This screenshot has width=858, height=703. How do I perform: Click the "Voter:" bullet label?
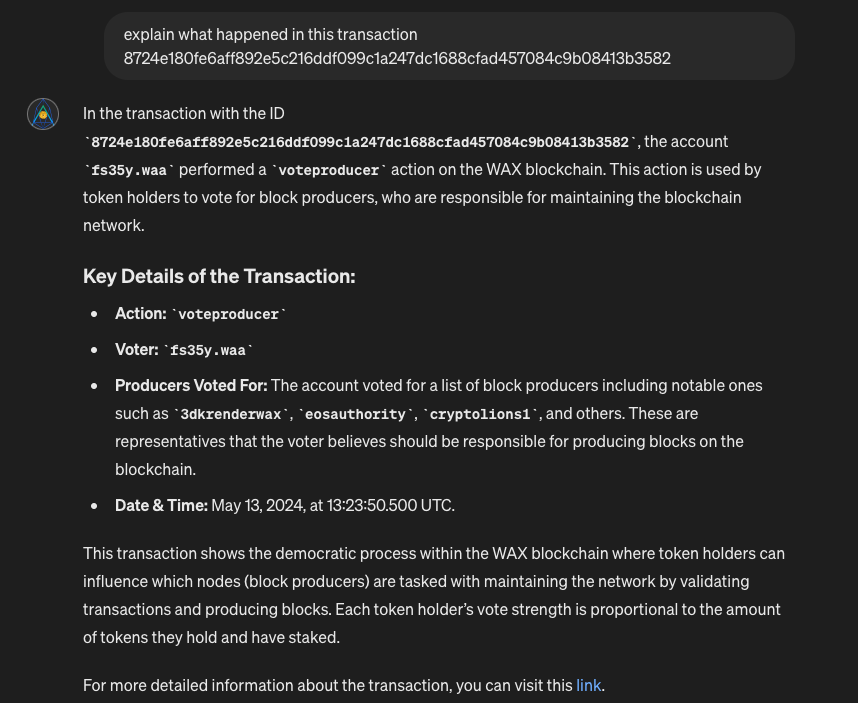click(136, 349)
